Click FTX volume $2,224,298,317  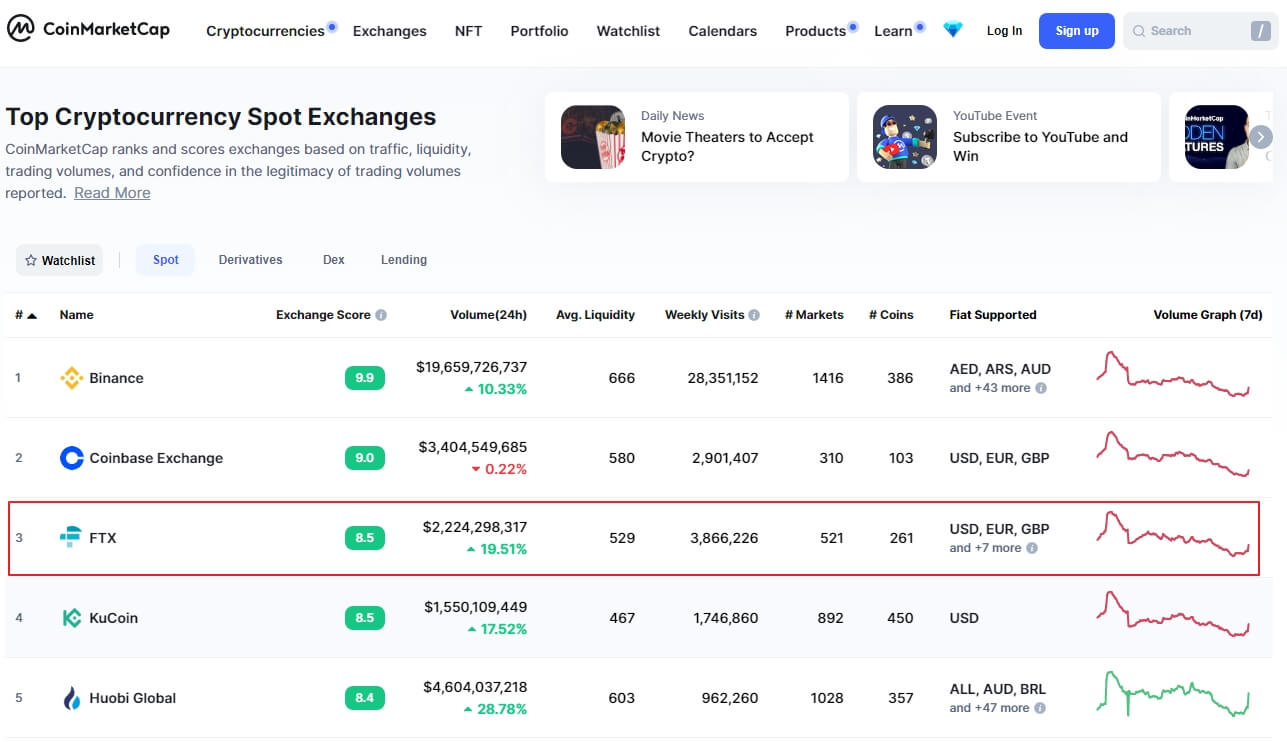[475, 527]
